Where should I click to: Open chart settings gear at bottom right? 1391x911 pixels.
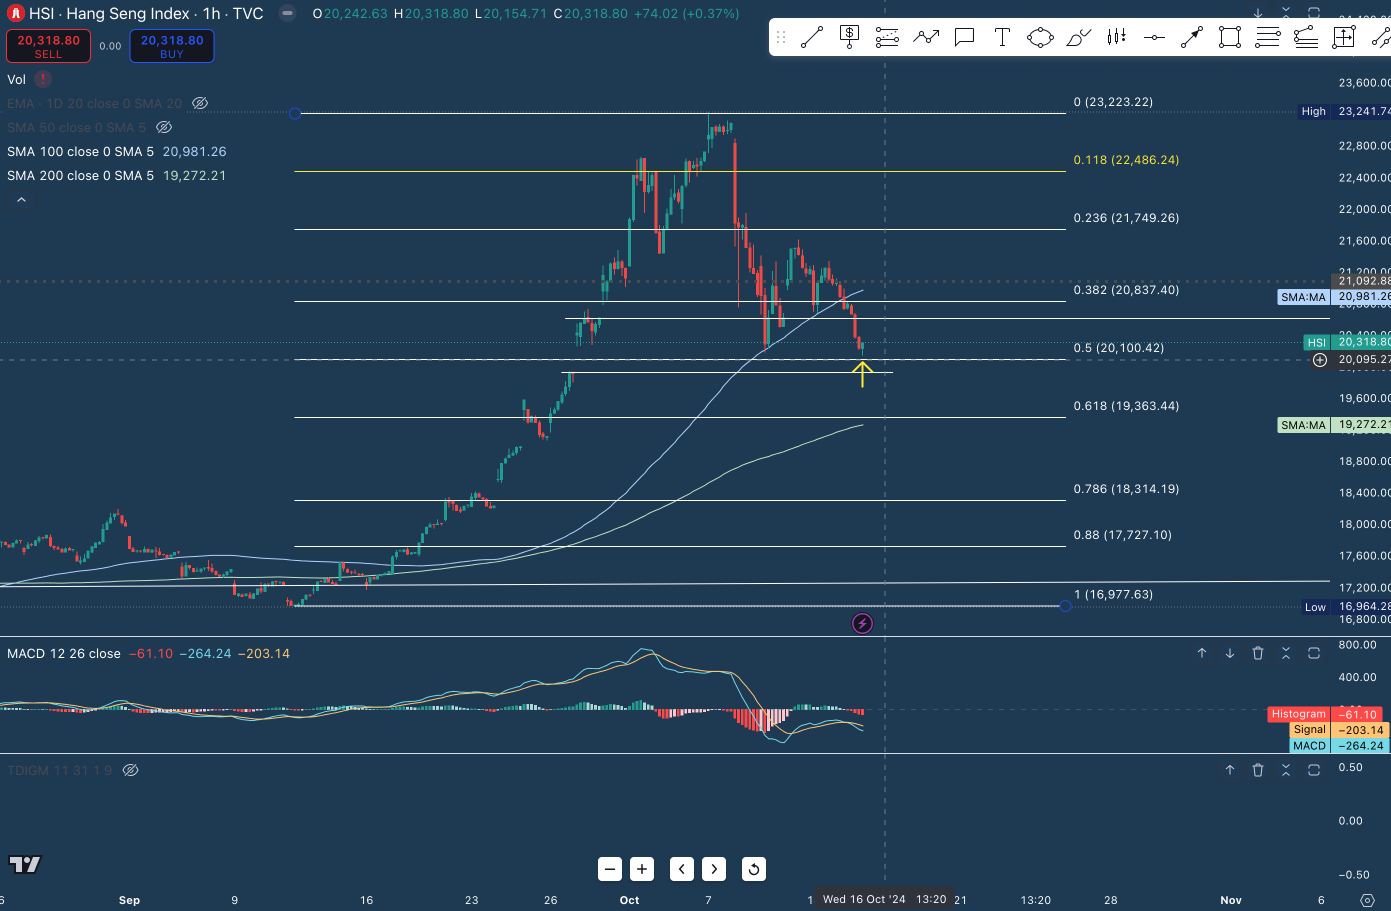coord(1368,900)
